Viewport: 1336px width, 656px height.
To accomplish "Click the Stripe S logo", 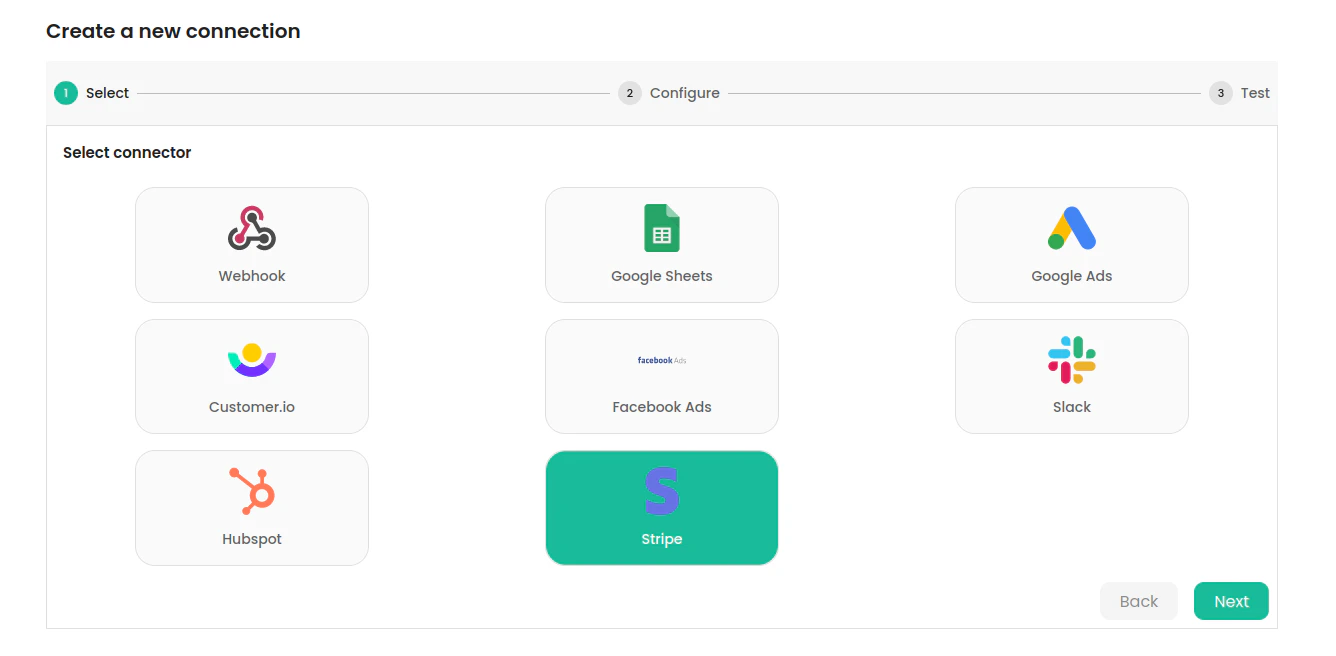I will 662,491.
